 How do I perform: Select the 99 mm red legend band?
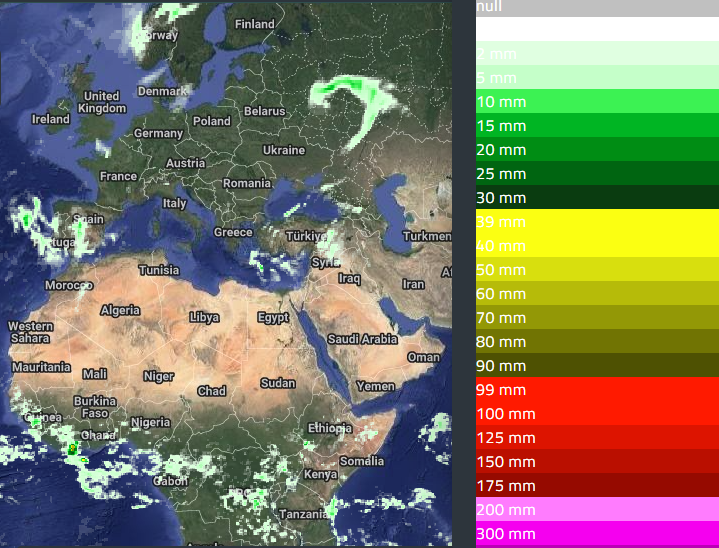pyautogui.click(x=597, y=390)
